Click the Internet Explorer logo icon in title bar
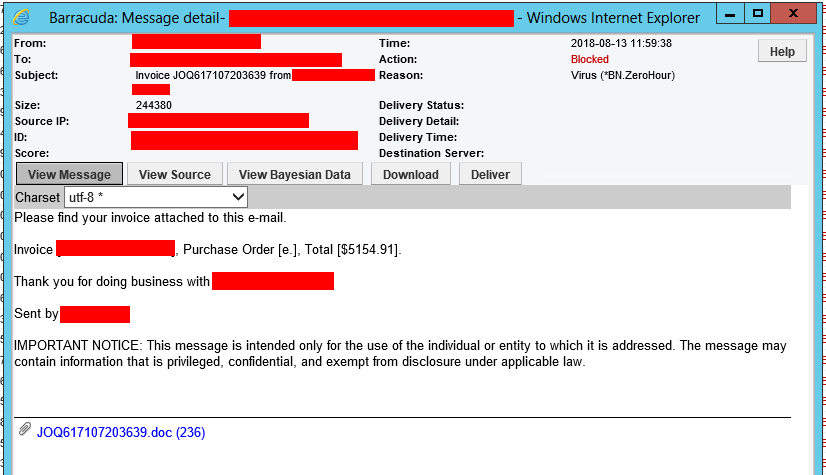The height and width of the screenshot is (475, 826). coord(22,18)
